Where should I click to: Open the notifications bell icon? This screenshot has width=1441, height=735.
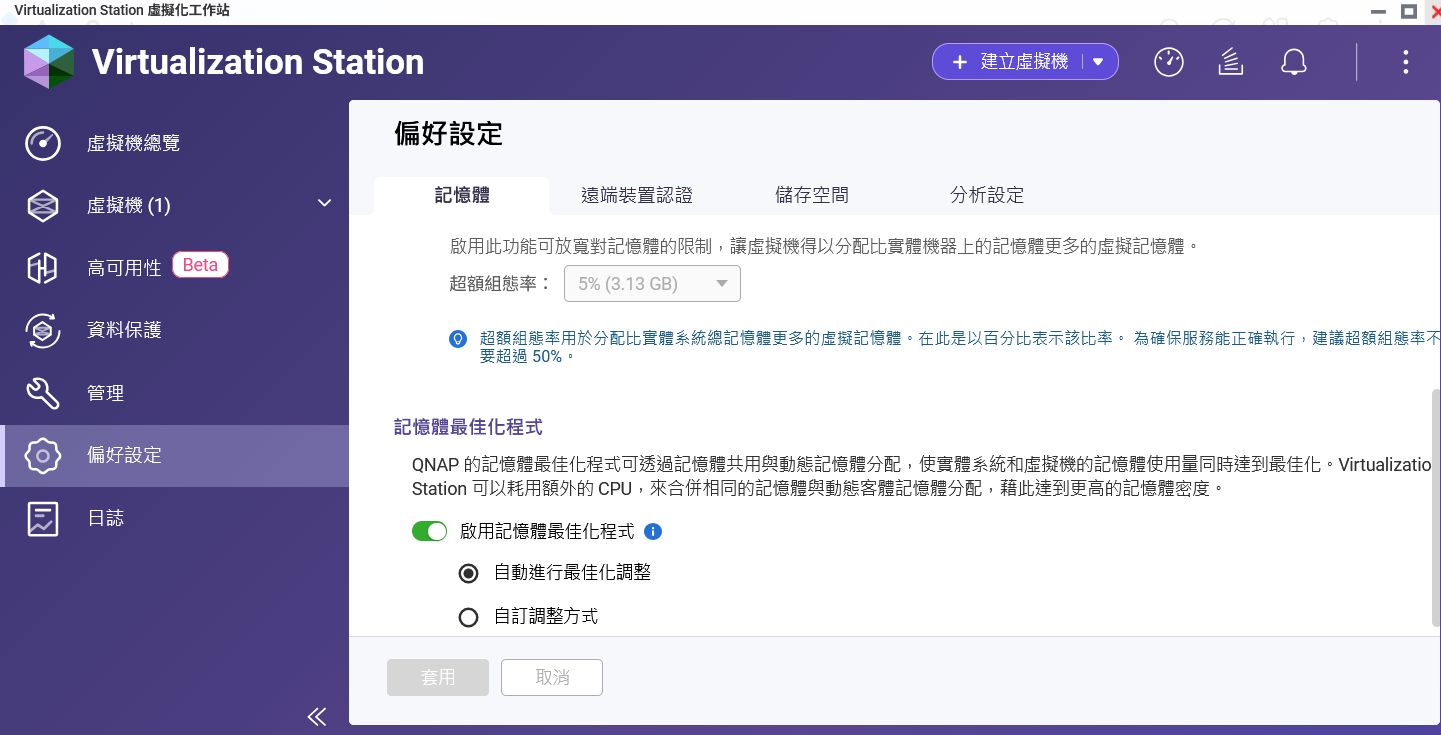coord(1294,62)
